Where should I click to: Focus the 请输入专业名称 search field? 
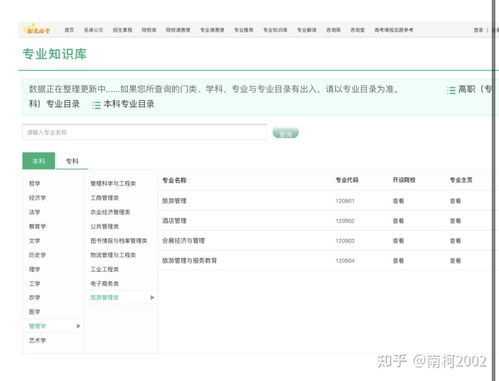144,132
